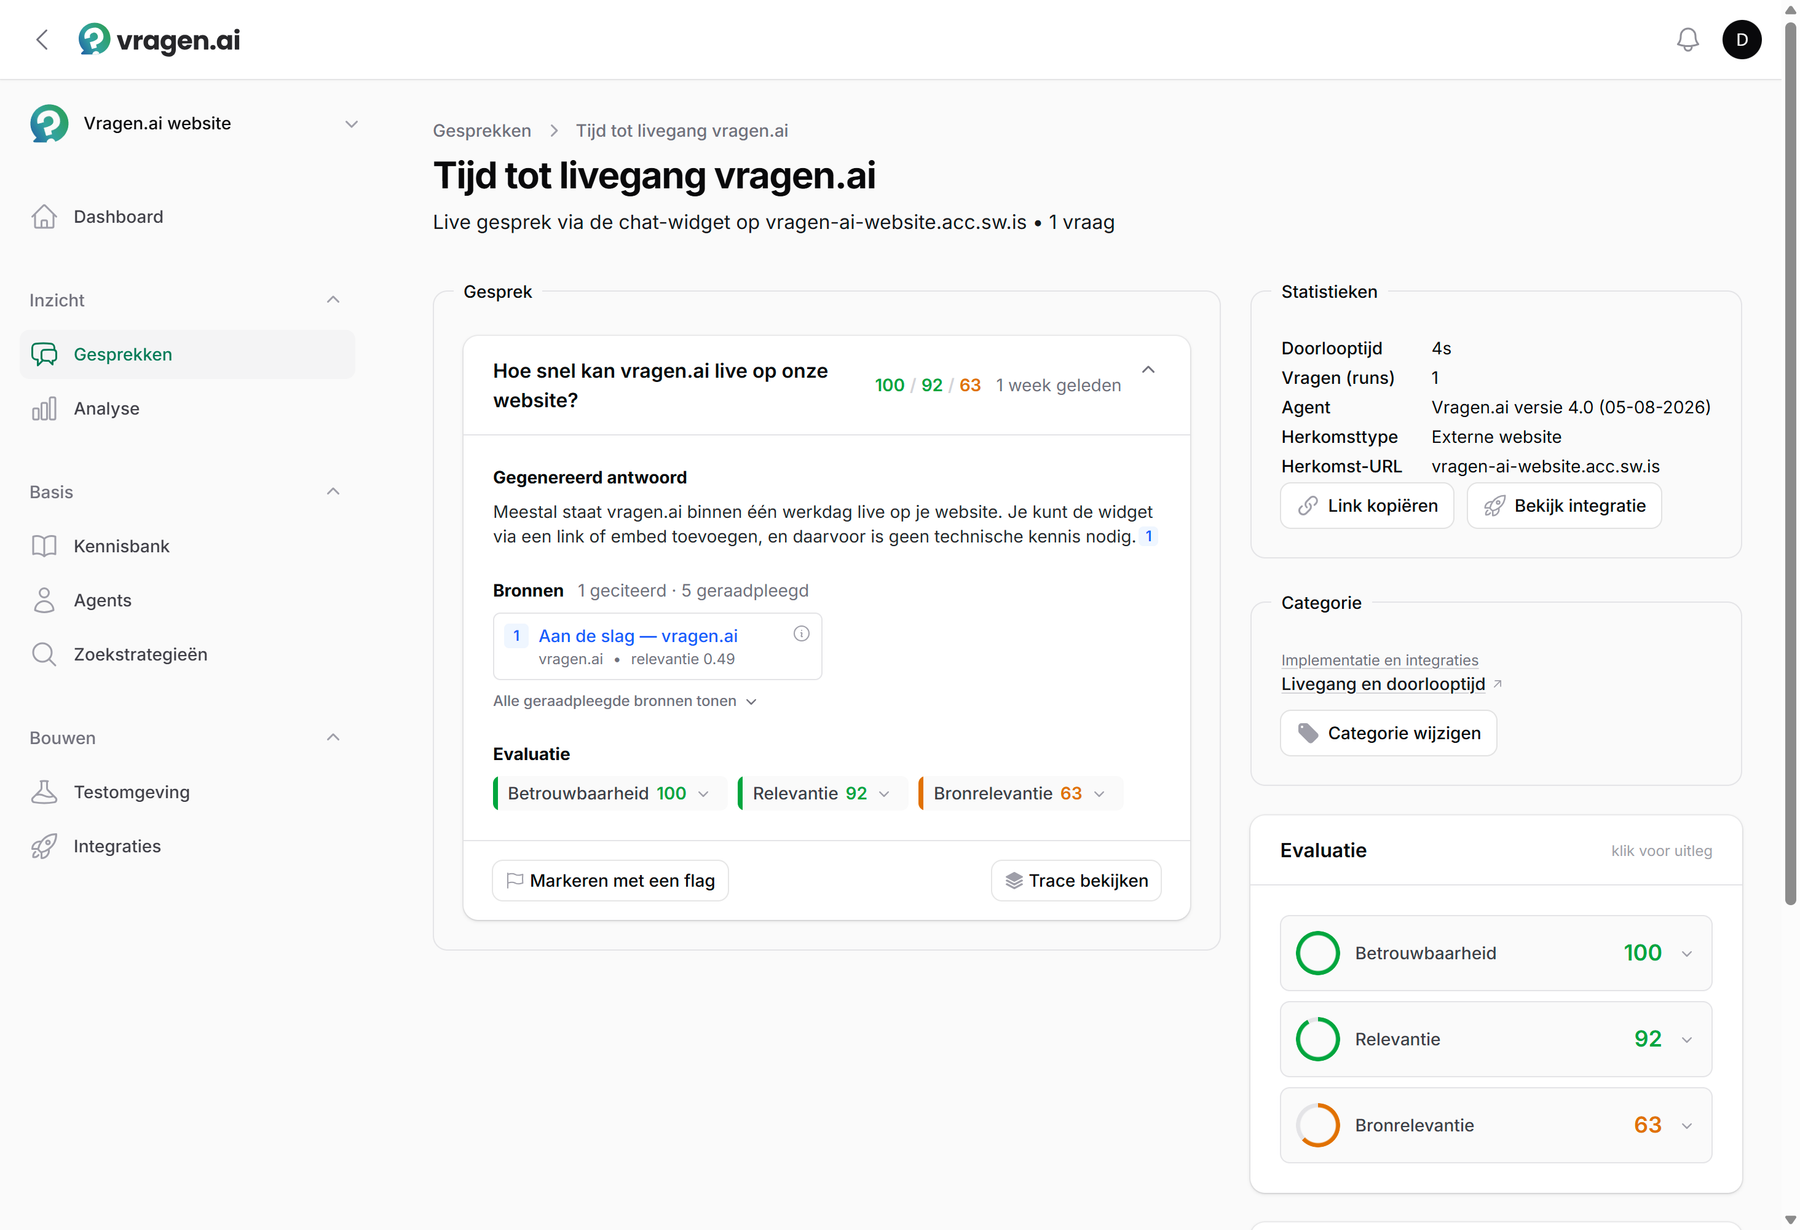Click the scrollbar down arrow
1800x1230 pixels.
point(1790,1221)
